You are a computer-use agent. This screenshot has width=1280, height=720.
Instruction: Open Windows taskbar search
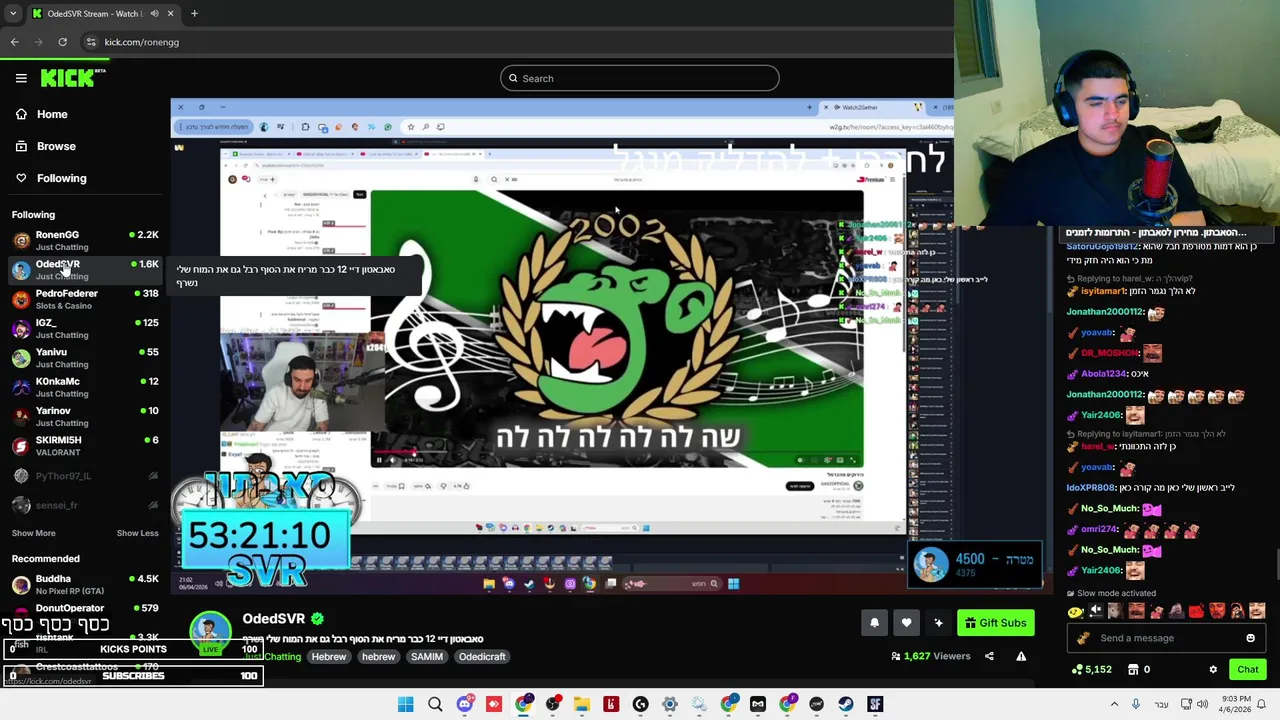tap(435, 704)
